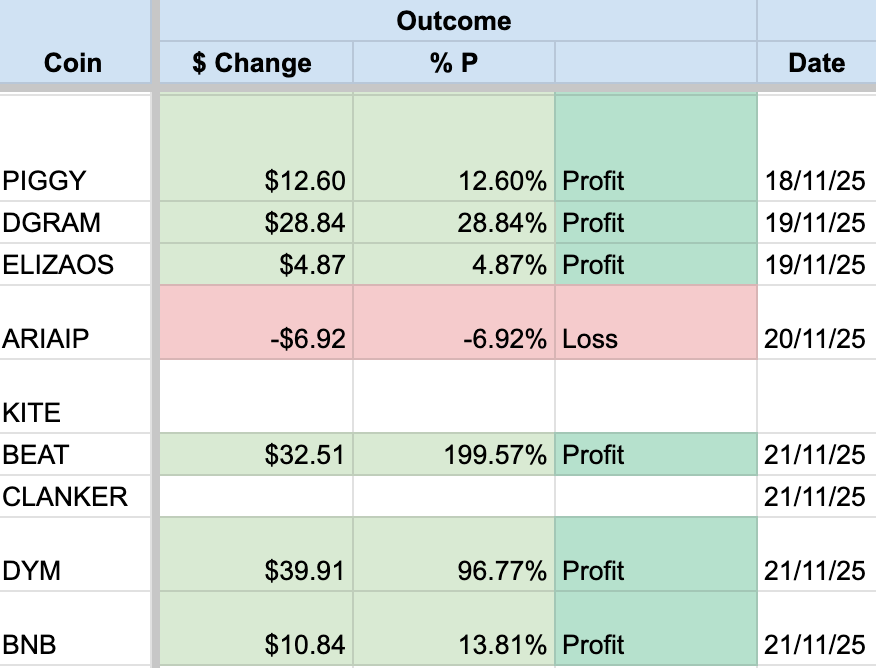Click the % P header cell

(454, 62)
